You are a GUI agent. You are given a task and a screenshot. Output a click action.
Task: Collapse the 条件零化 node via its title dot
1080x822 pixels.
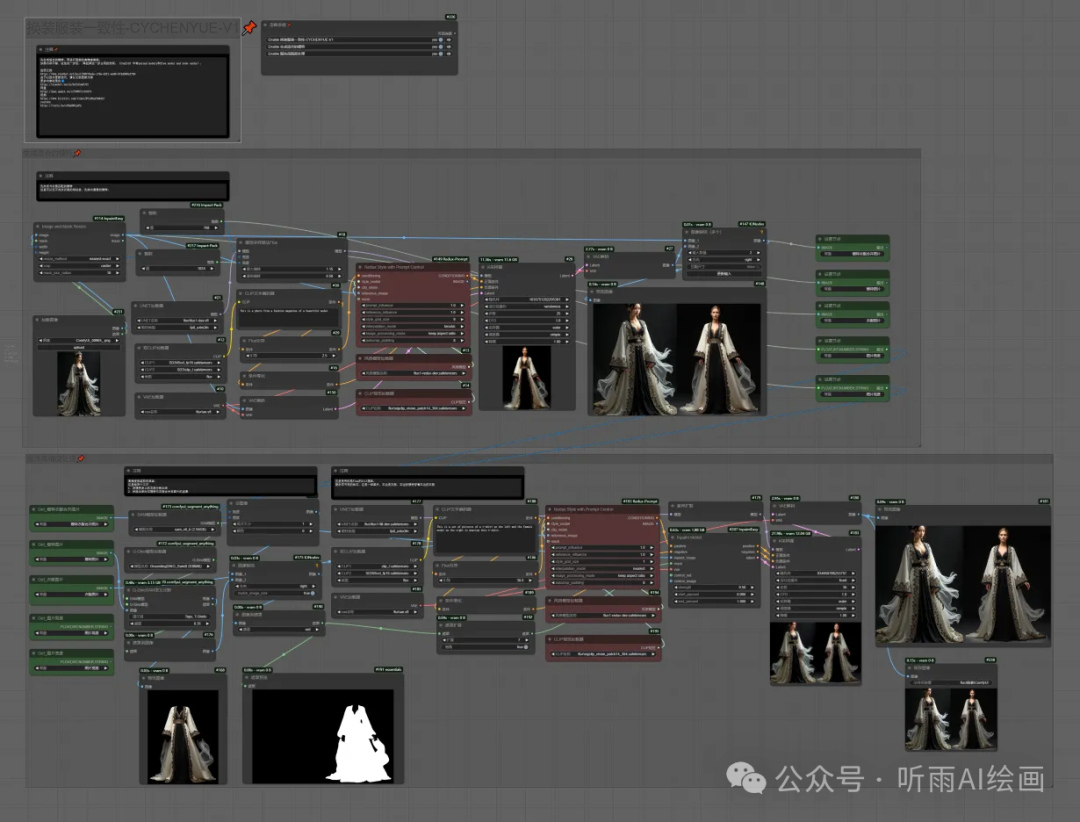pyautogui.click(x=244, y=376)
